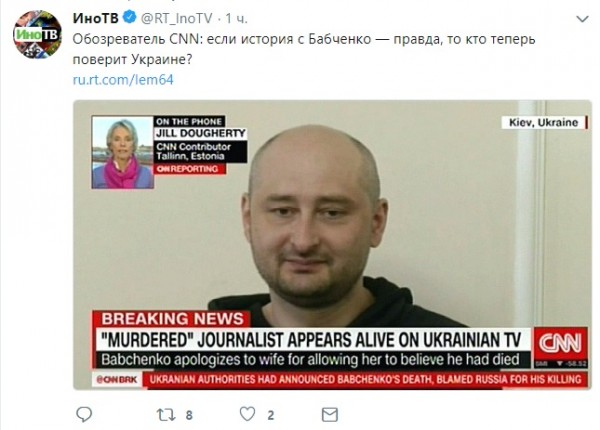
Task: Like the tweet with the heart icon
Action: (x=248, y=414)
